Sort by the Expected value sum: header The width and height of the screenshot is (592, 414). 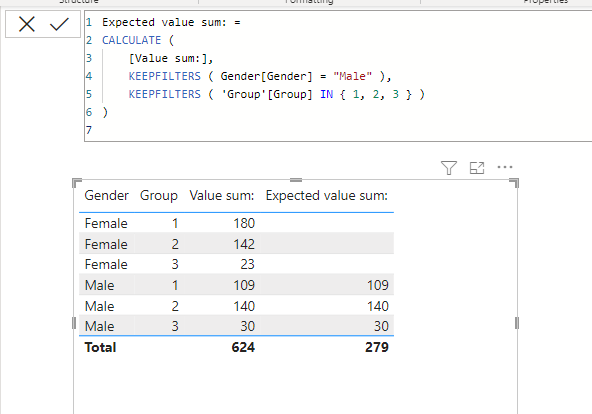[x=327, y=195]
